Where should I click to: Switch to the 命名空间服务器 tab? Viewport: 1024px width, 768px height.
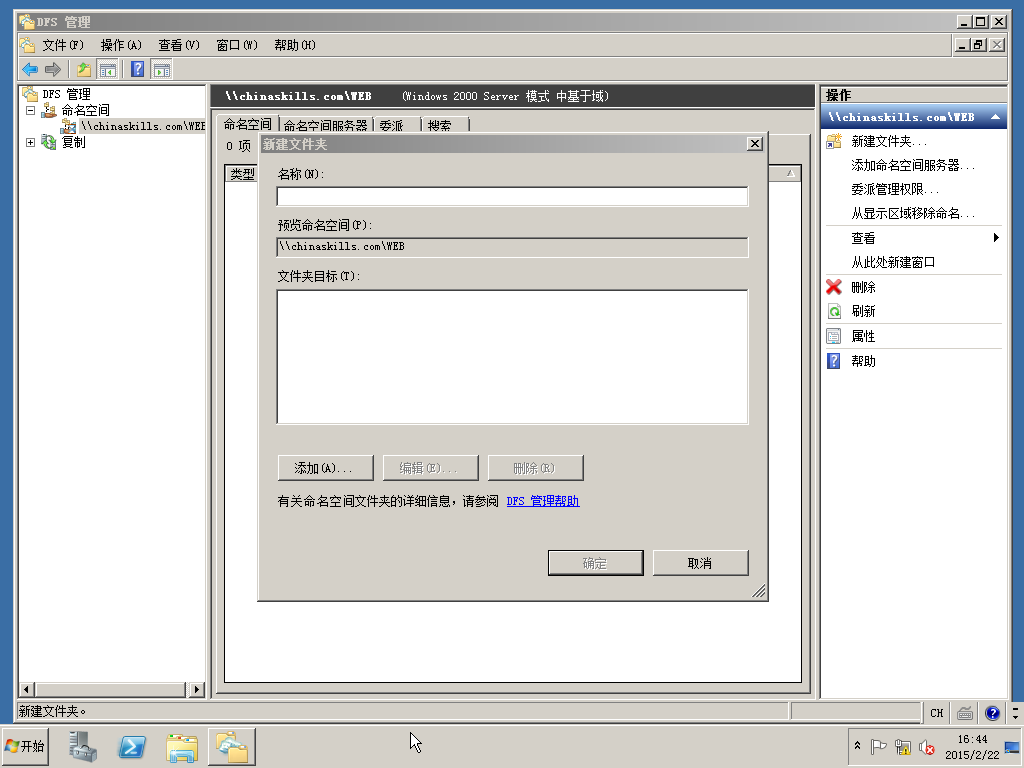(x=326, y=125)
